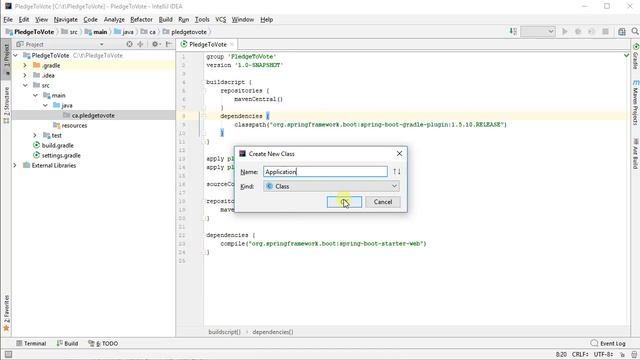Expand the .idea folder
Image resolution: width=640 pixels, height=360 pixels.
[x=25, y=75]
